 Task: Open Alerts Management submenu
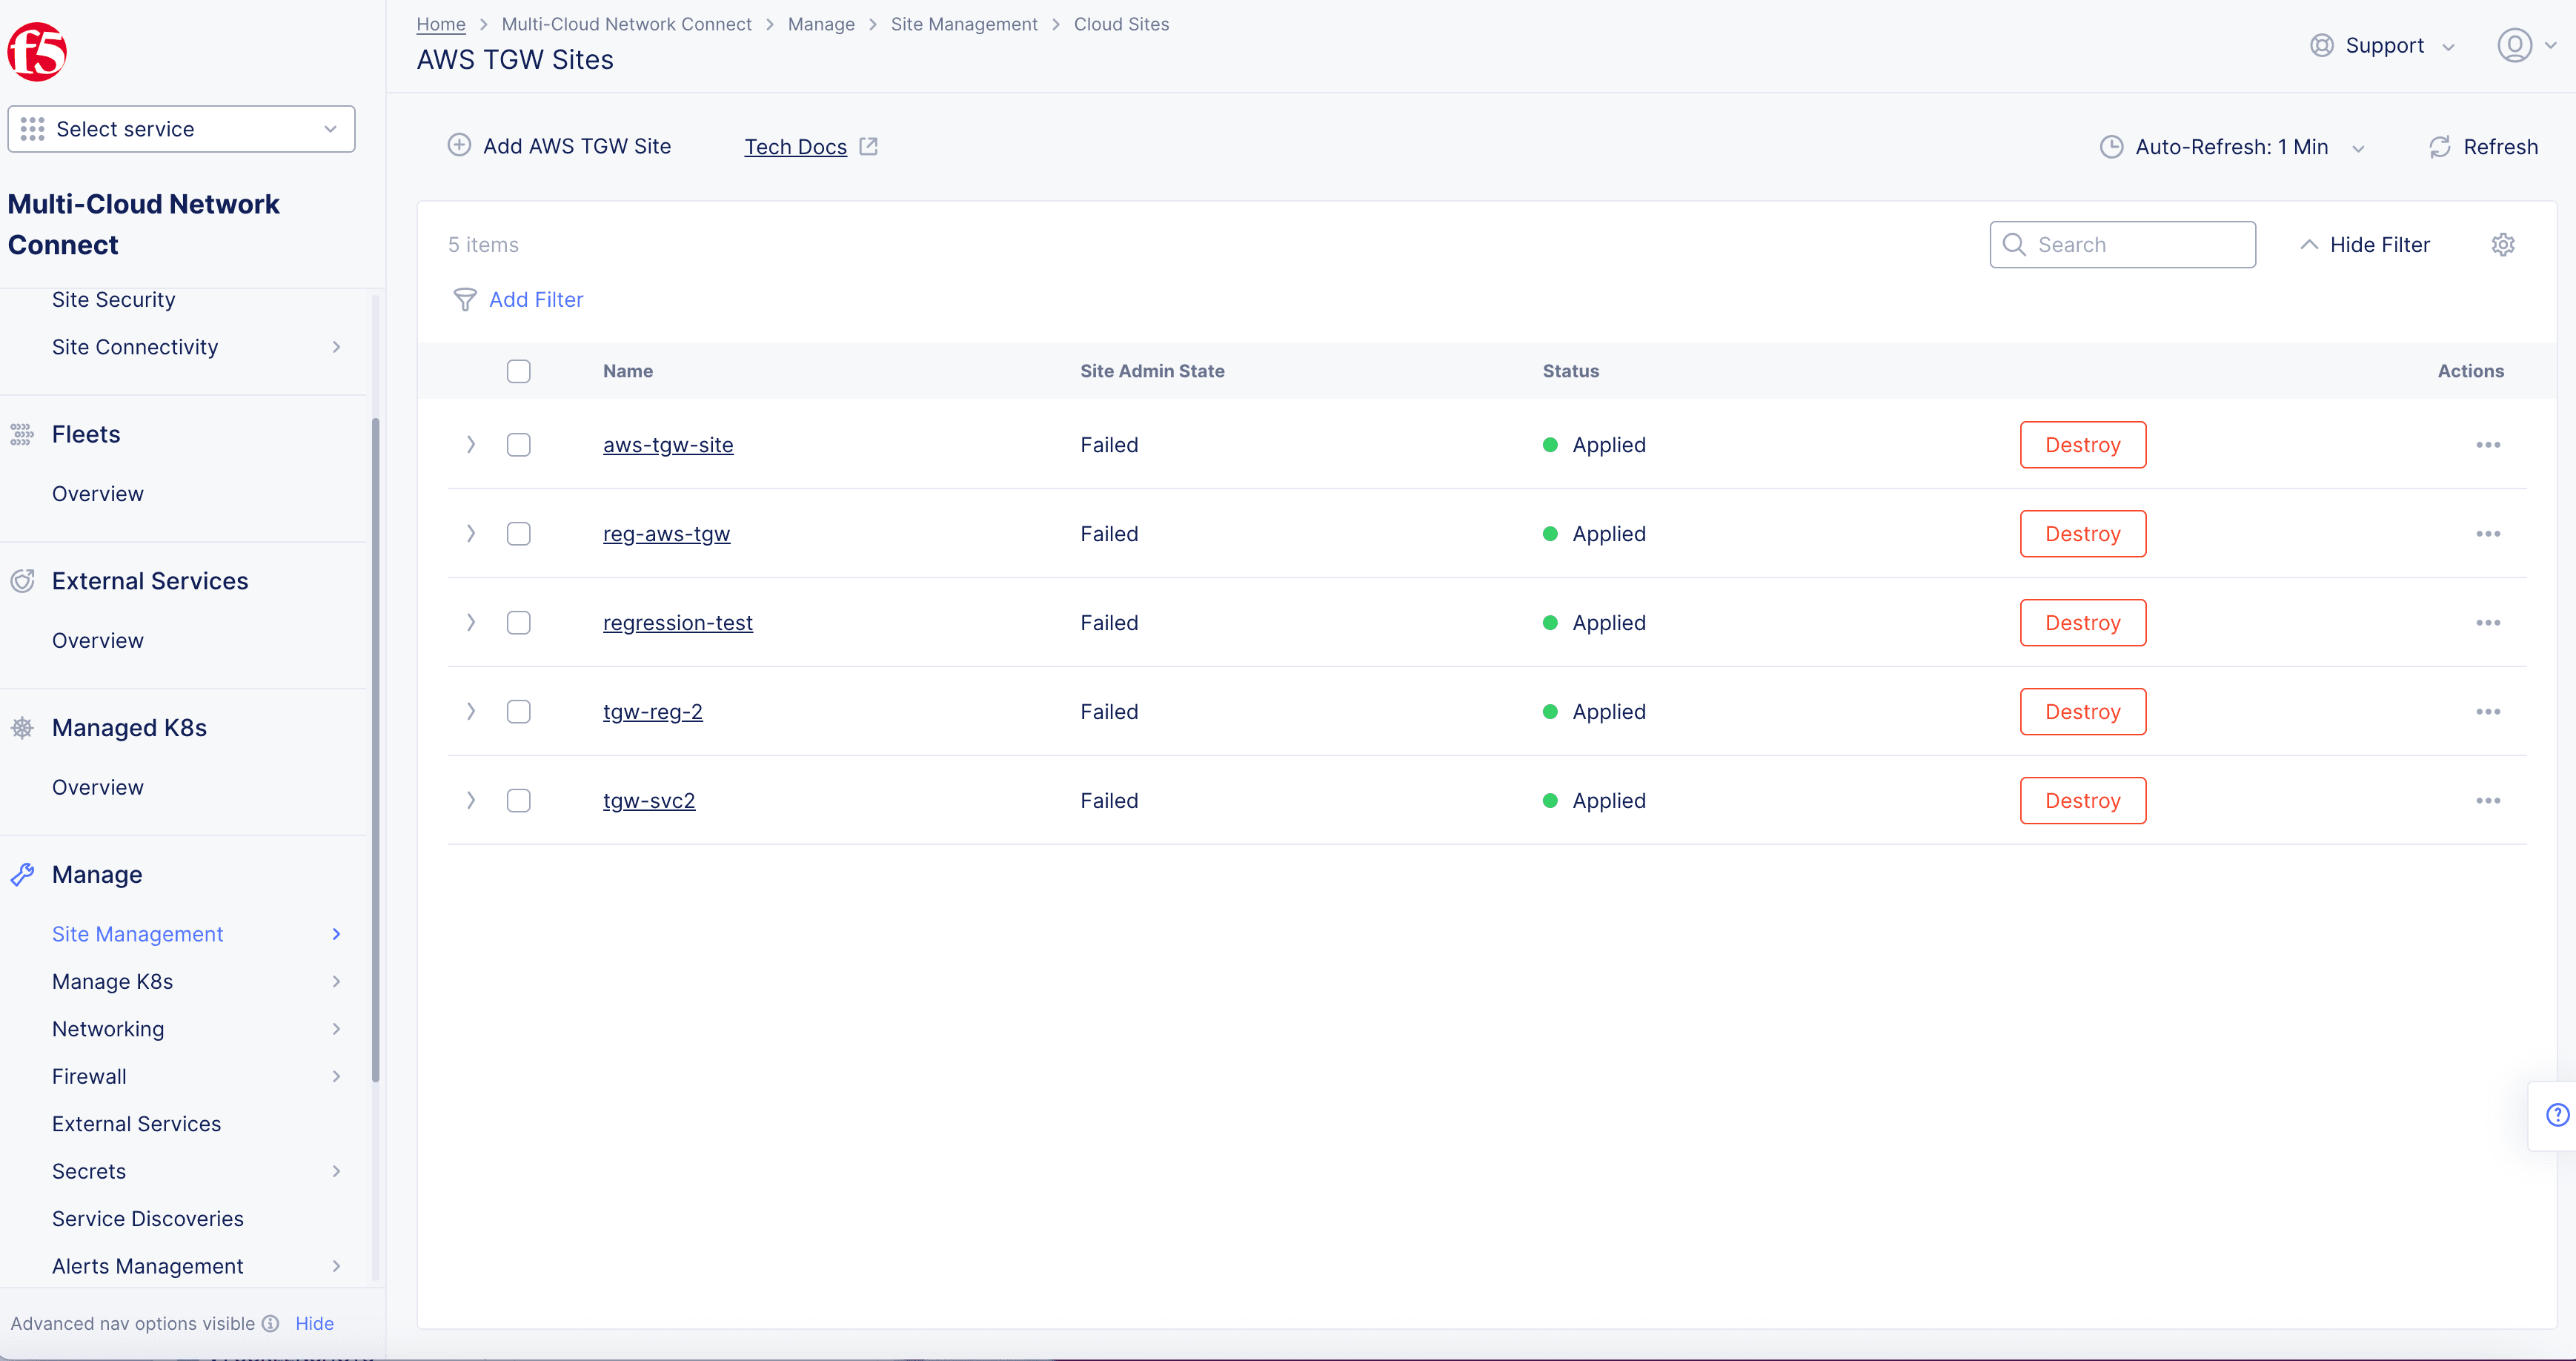[196, 1267]
